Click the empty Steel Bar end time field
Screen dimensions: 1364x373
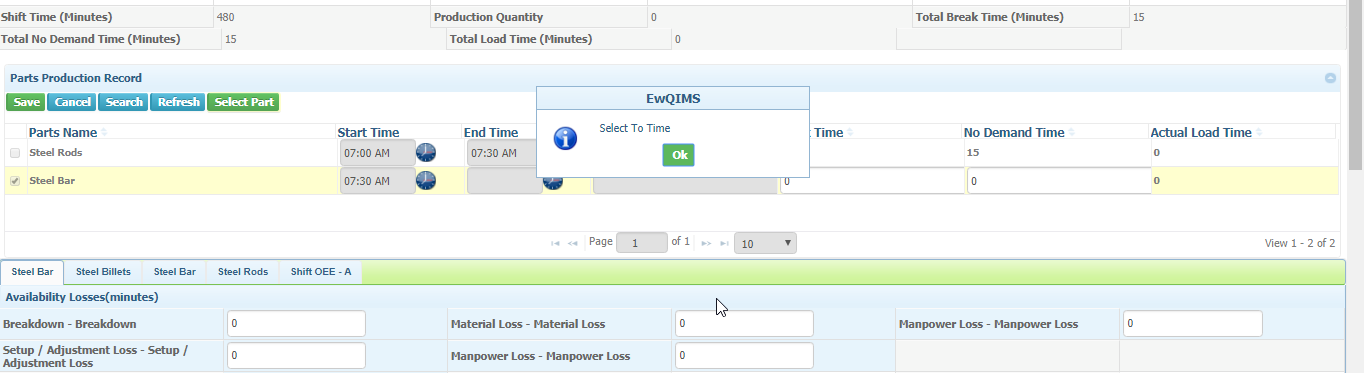504,181
